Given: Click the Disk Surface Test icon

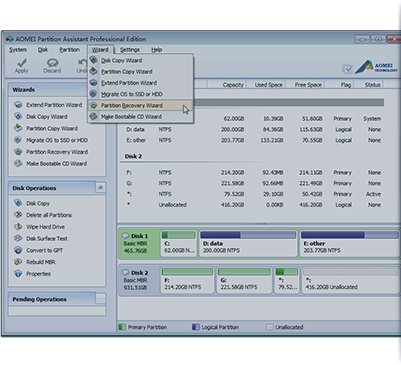Looking at the screenshot, I should 18,238.
